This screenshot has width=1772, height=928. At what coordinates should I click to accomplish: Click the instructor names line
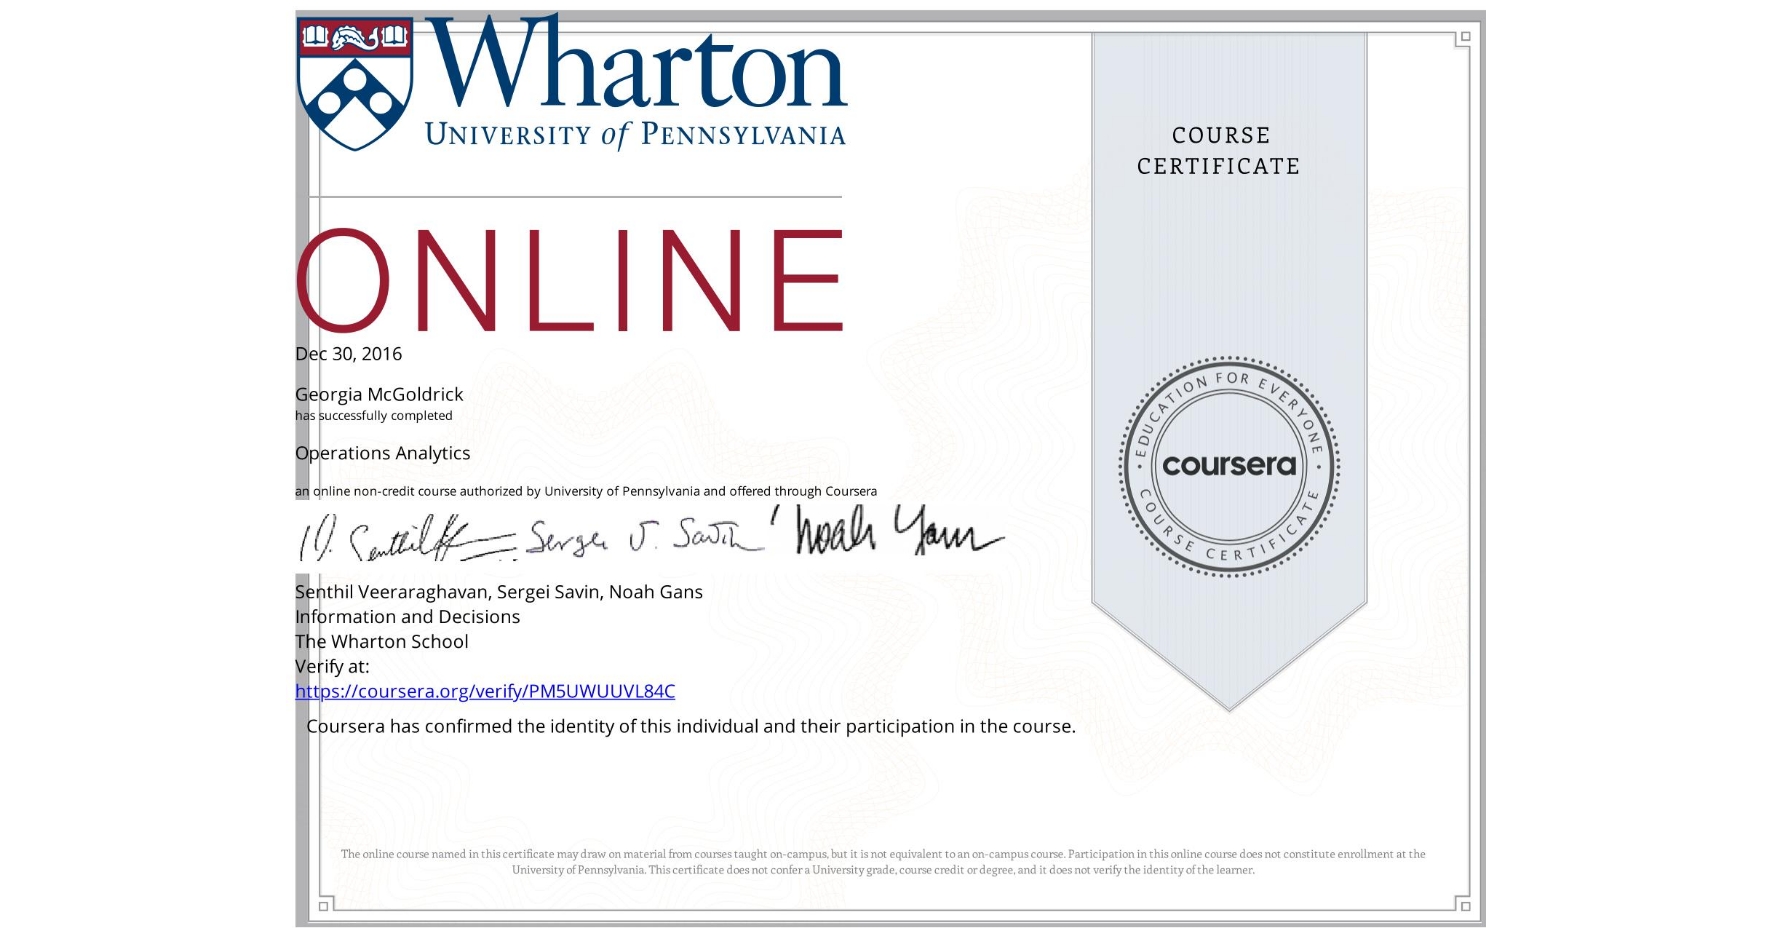tap(499, 592)
